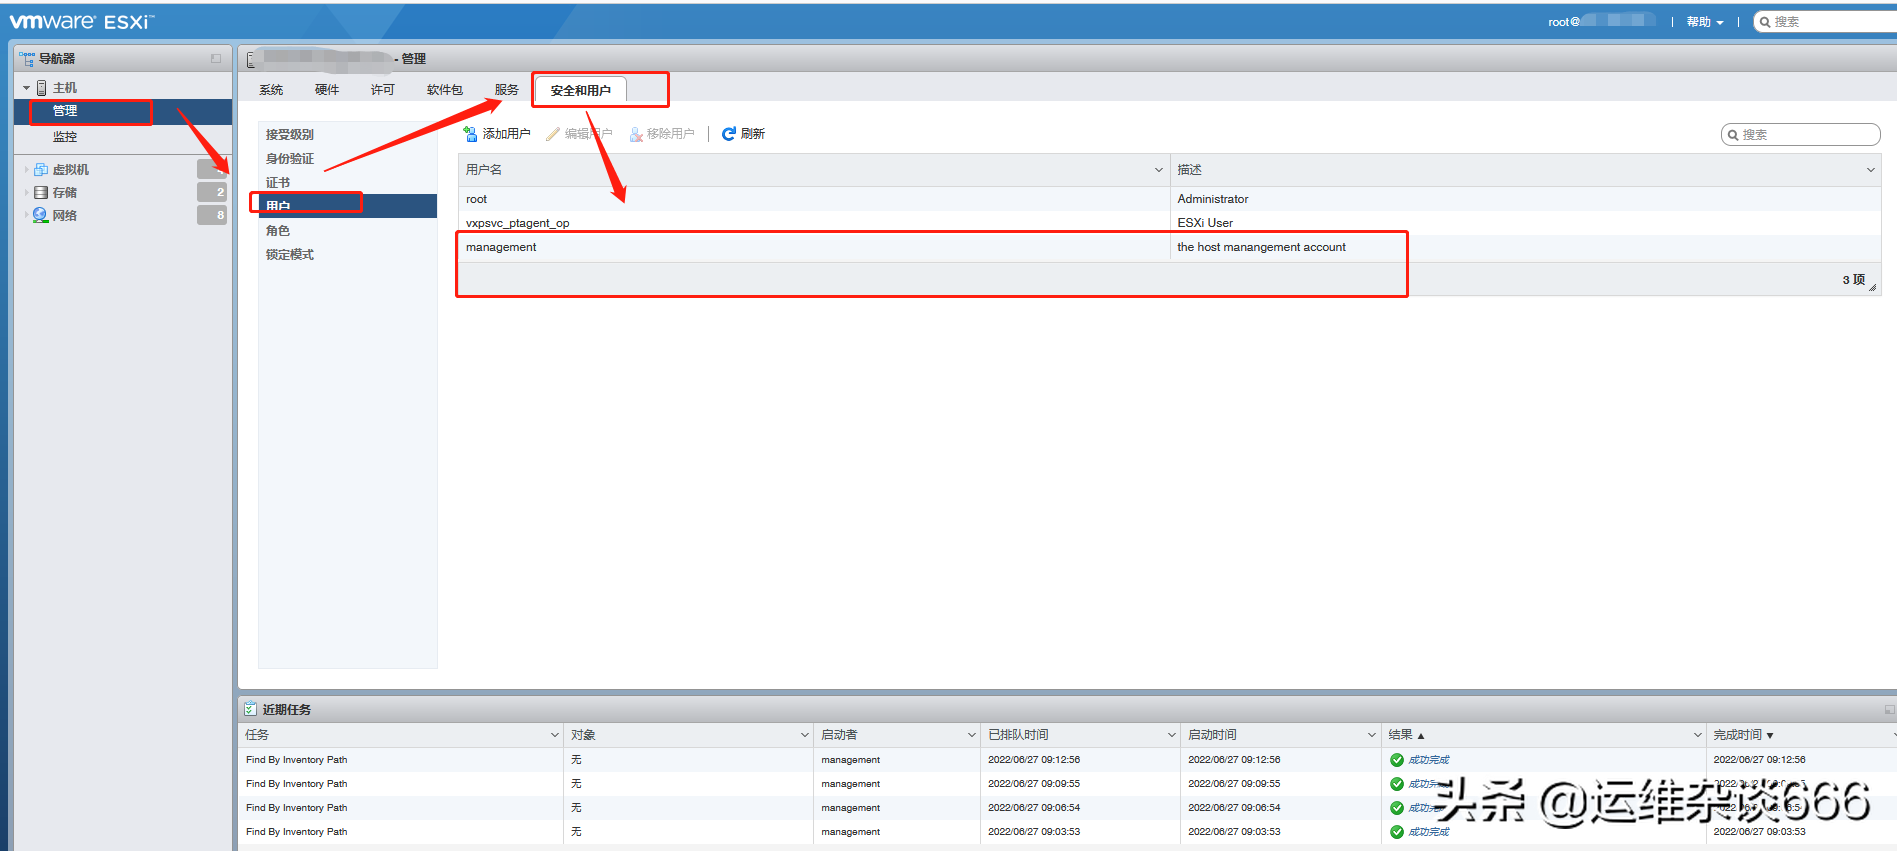Open the Queued Time column dropdown

click(x=1172, y=735)
